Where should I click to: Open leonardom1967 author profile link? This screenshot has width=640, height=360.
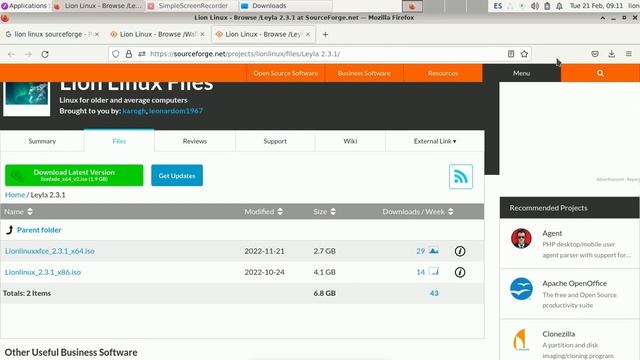tap(176, 111)
